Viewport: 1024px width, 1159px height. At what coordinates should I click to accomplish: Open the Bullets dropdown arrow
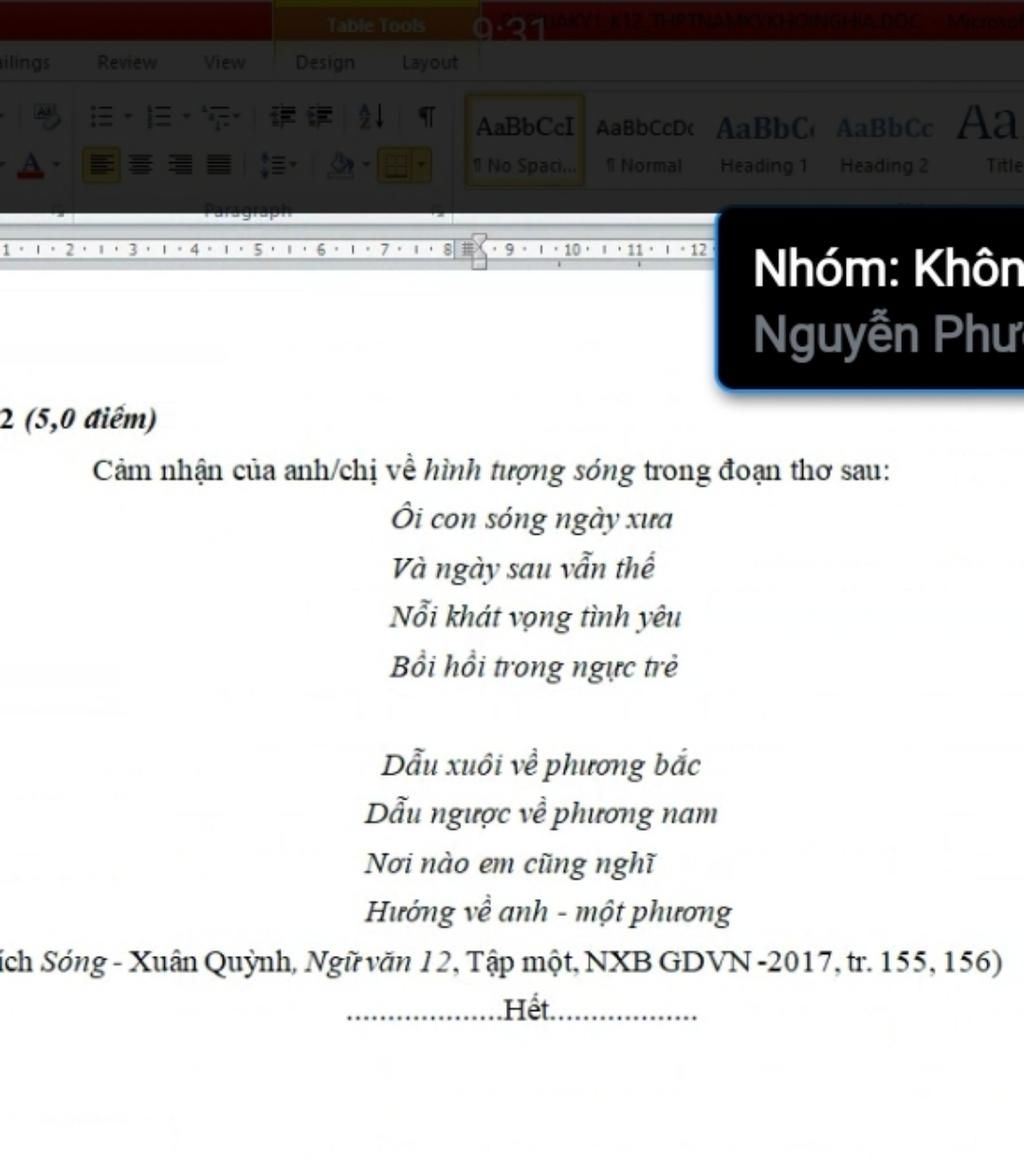(127, 117)
